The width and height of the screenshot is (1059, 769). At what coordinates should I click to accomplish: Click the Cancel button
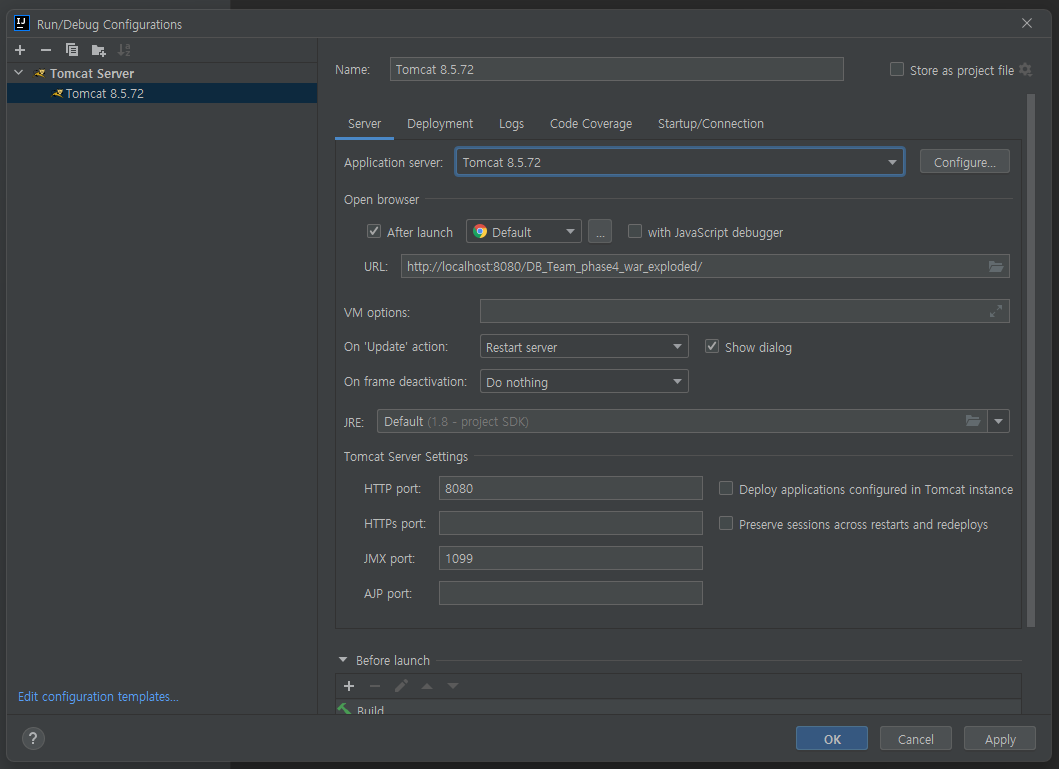tap(916, 739)
